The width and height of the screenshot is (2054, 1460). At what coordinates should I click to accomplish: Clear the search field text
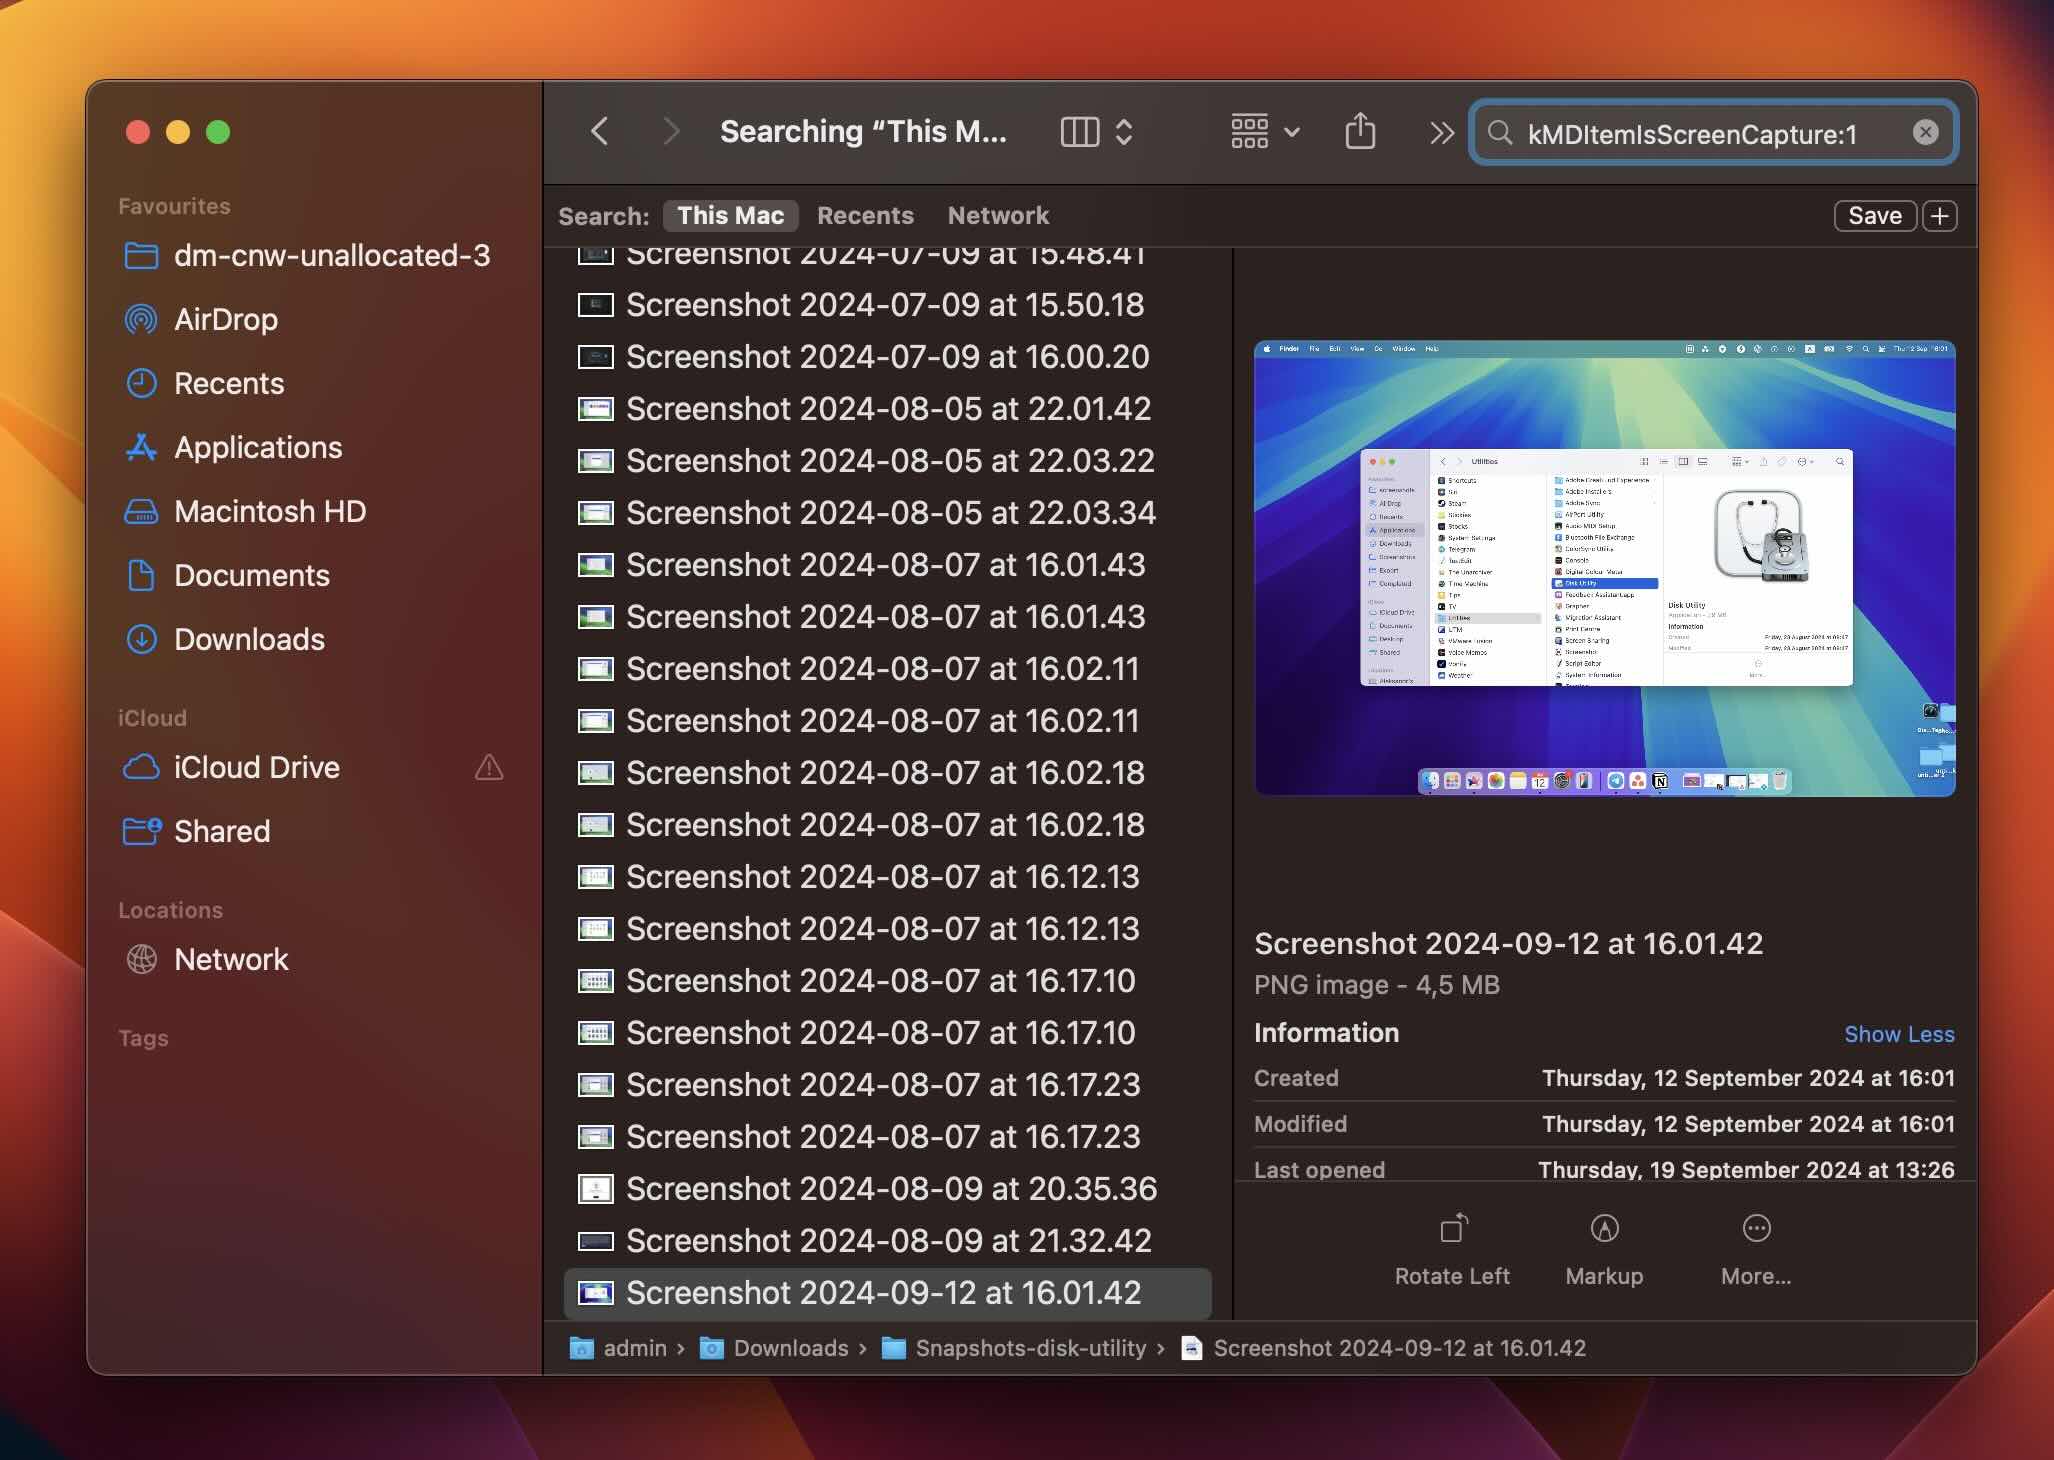tap(1925, 133)
